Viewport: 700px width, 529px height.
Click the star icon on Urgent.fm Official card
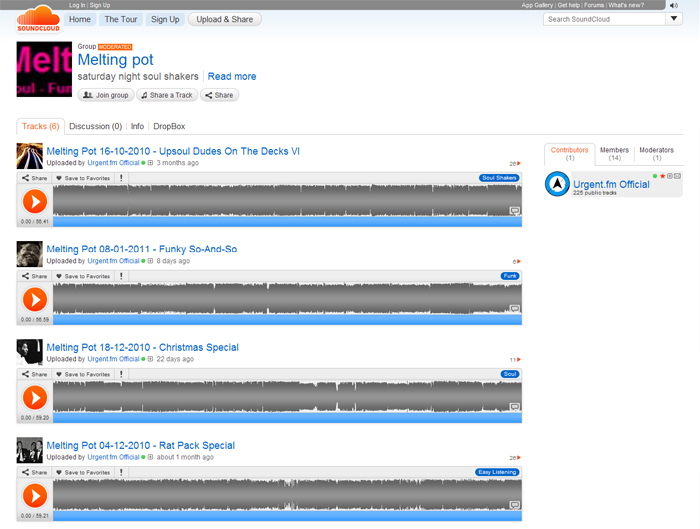(662, 176)
